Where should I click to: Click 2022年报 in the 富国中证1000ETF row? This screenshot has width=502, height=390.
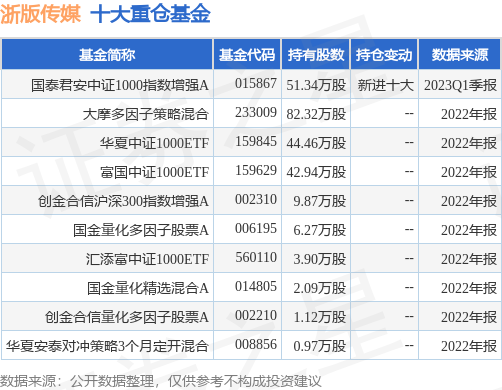tap(469, 172)
